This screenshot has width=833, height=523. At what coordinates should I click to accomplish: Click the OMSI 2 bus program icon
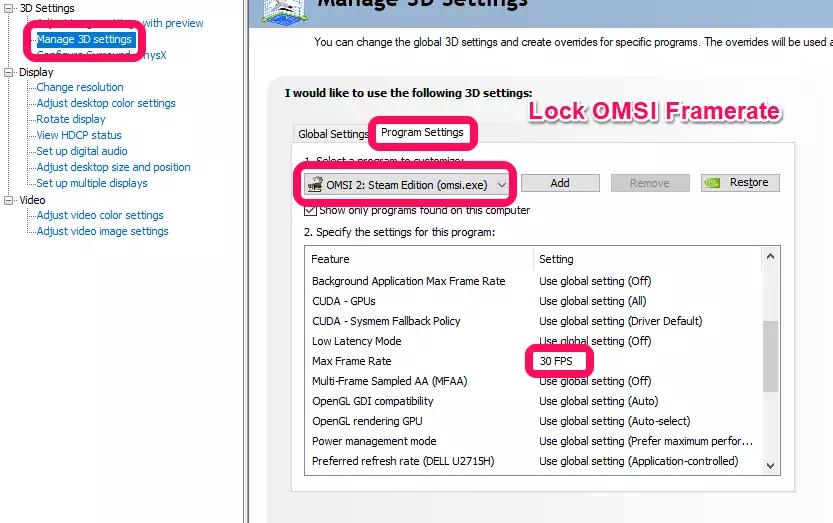(315, 184)
